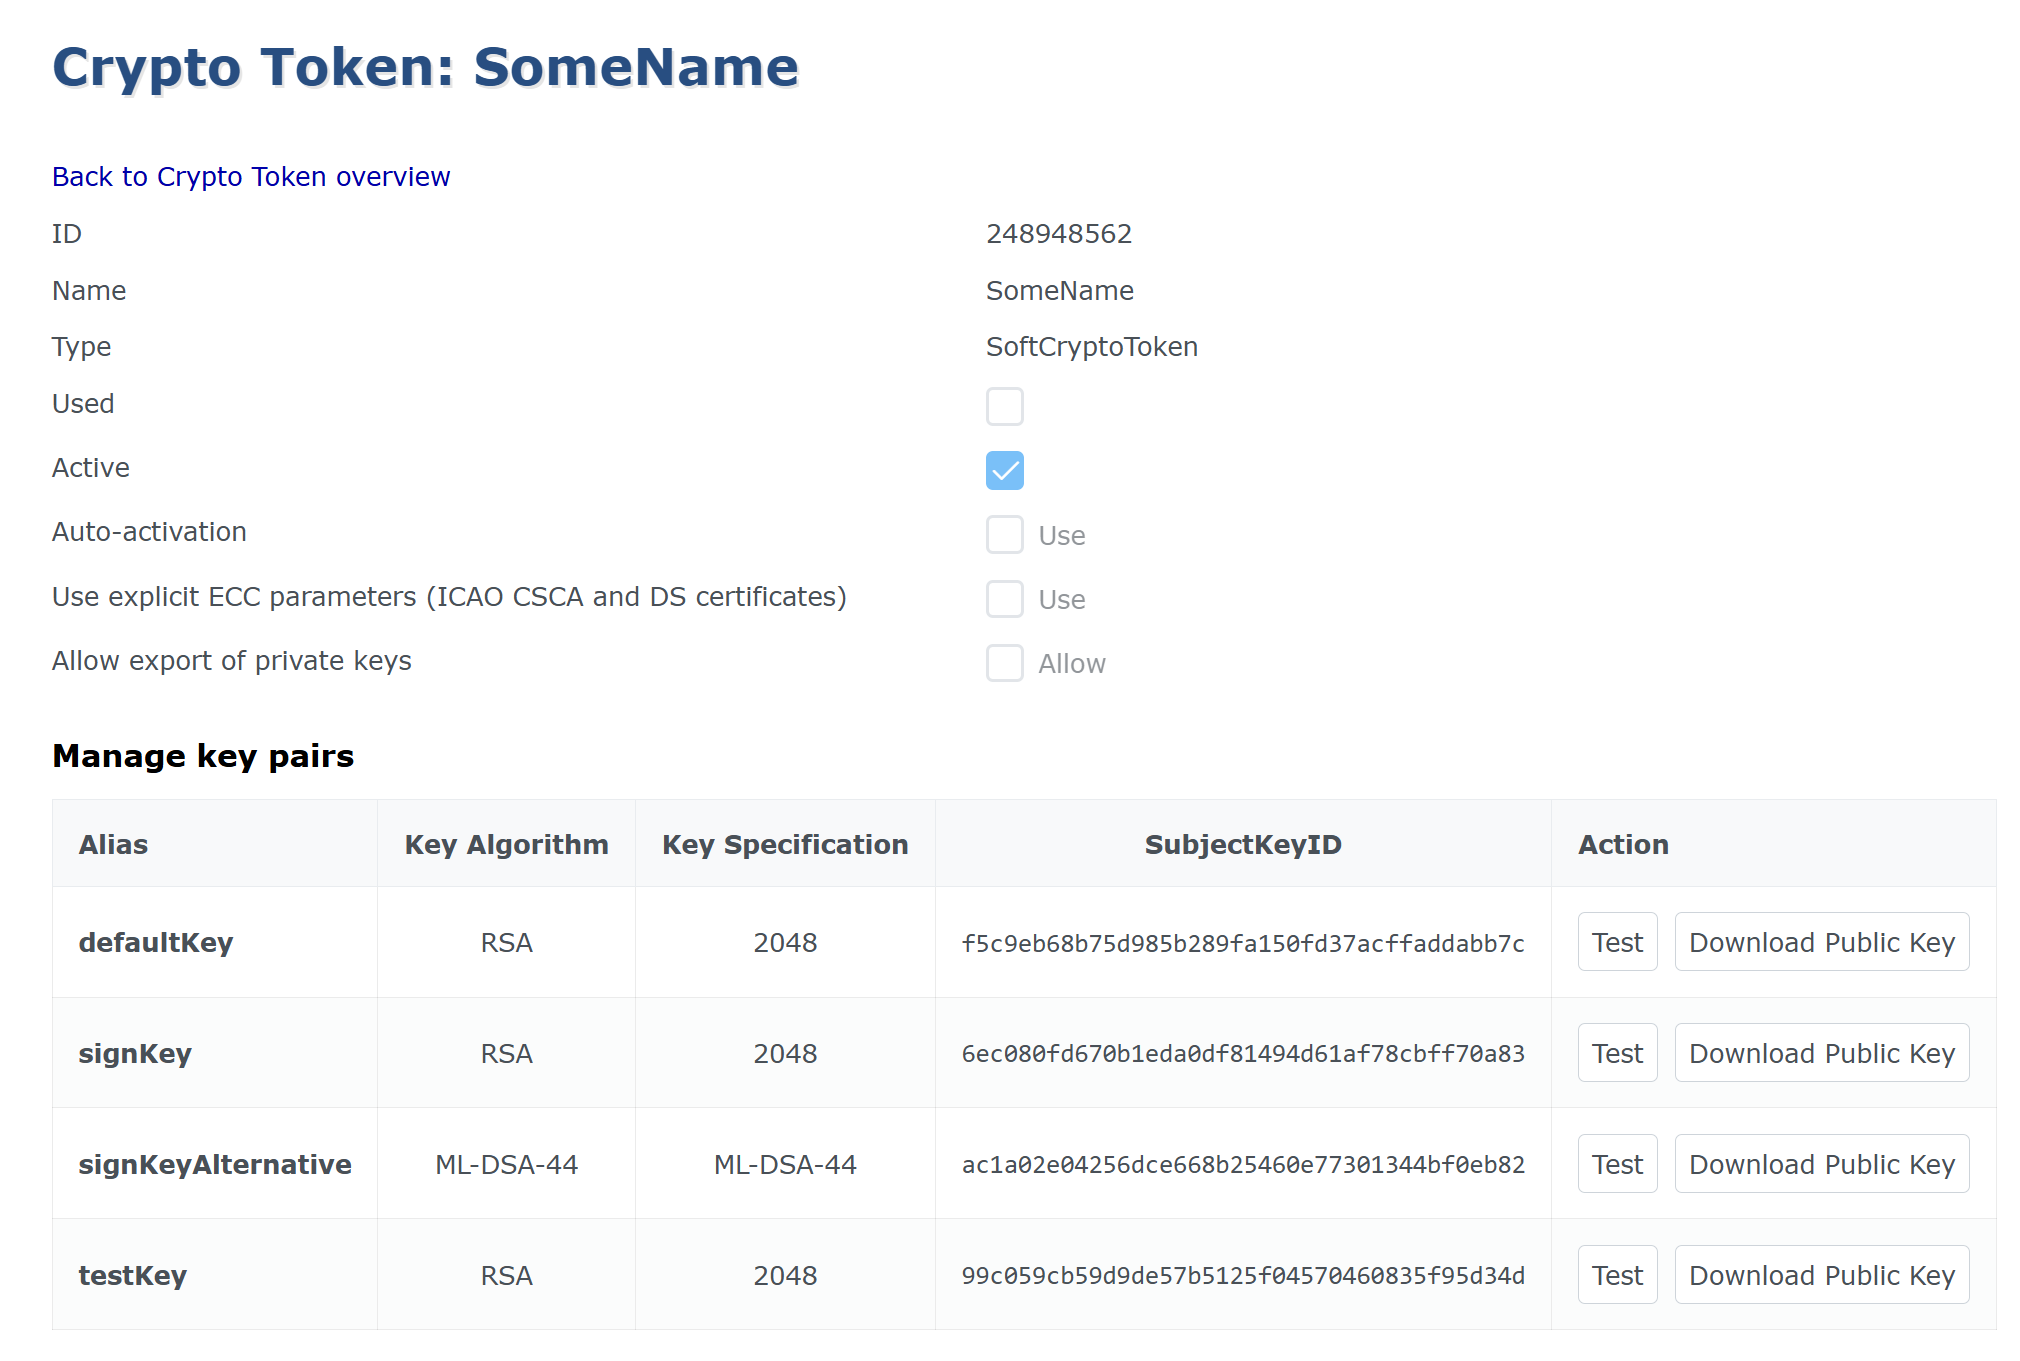Select the defaultKey SubjectKeyID value
Viewport: 2020px width, 1361px height.
(1242, 943)
